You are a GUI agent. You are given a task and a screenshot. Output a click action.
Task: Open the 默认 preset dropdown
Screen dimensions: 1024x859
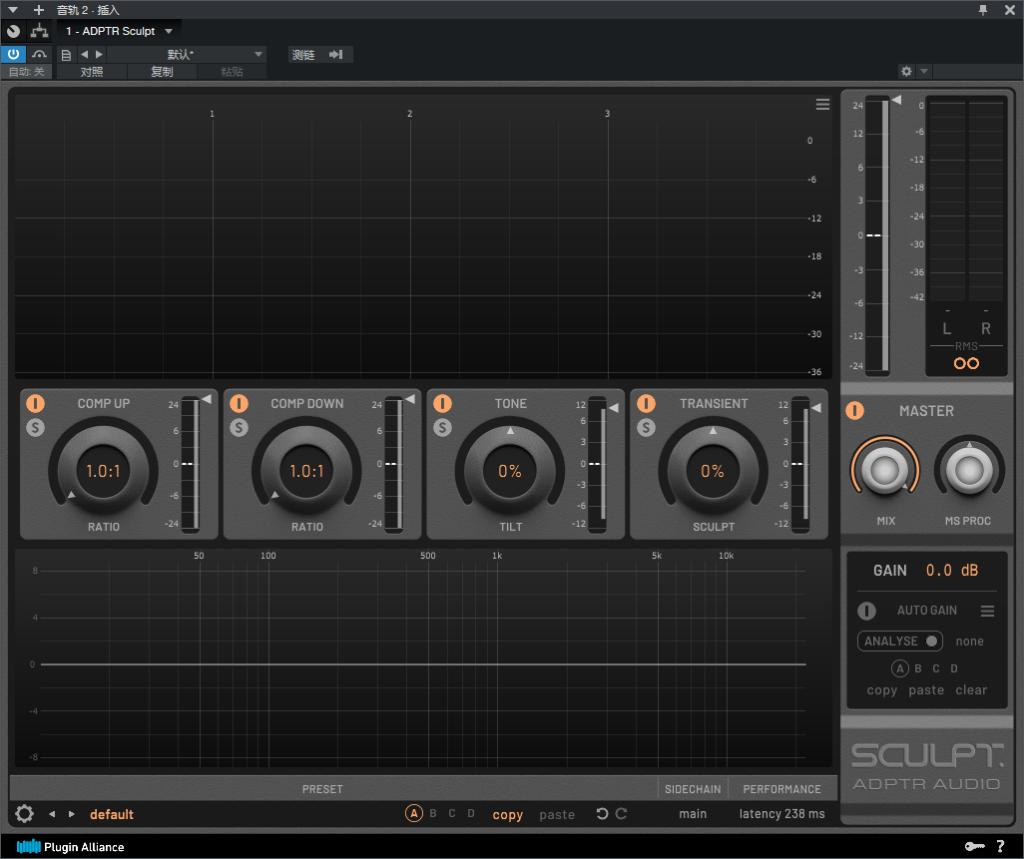(x=186, y=54)
